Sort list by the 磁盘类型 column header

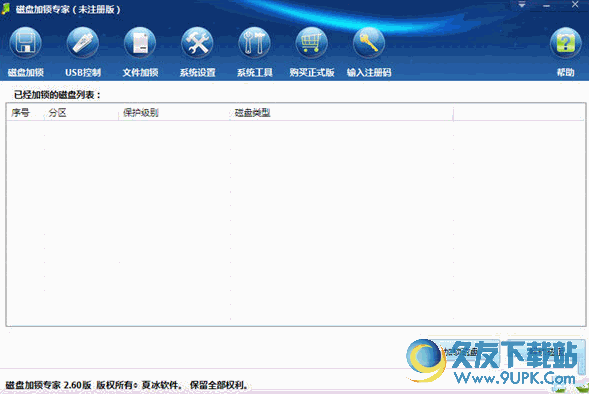342,113
